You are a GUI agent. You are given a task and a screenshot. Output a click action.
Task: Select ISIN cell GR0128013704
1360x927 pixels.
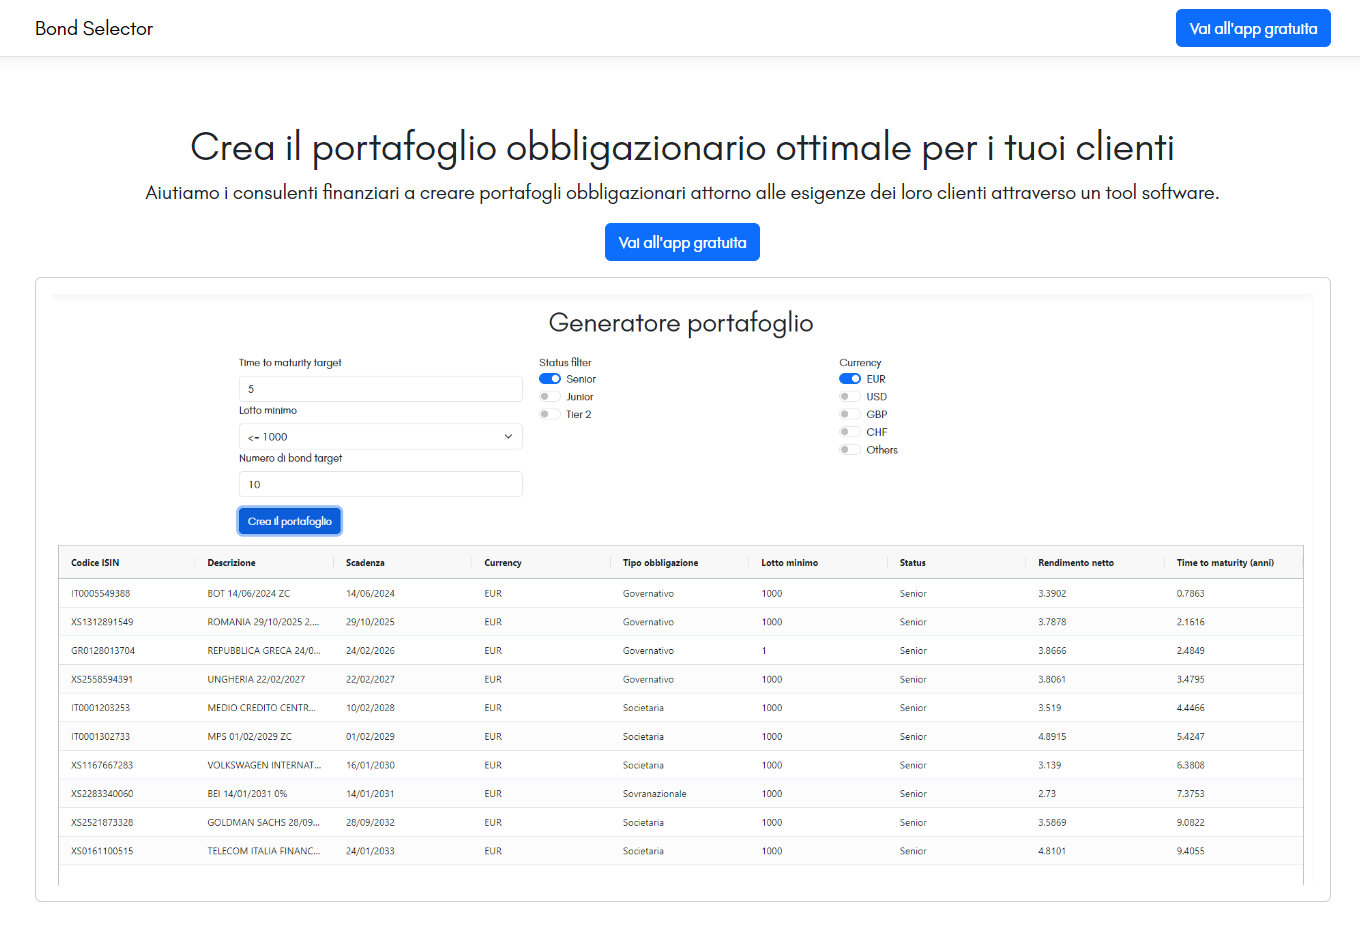pos(103,651)
